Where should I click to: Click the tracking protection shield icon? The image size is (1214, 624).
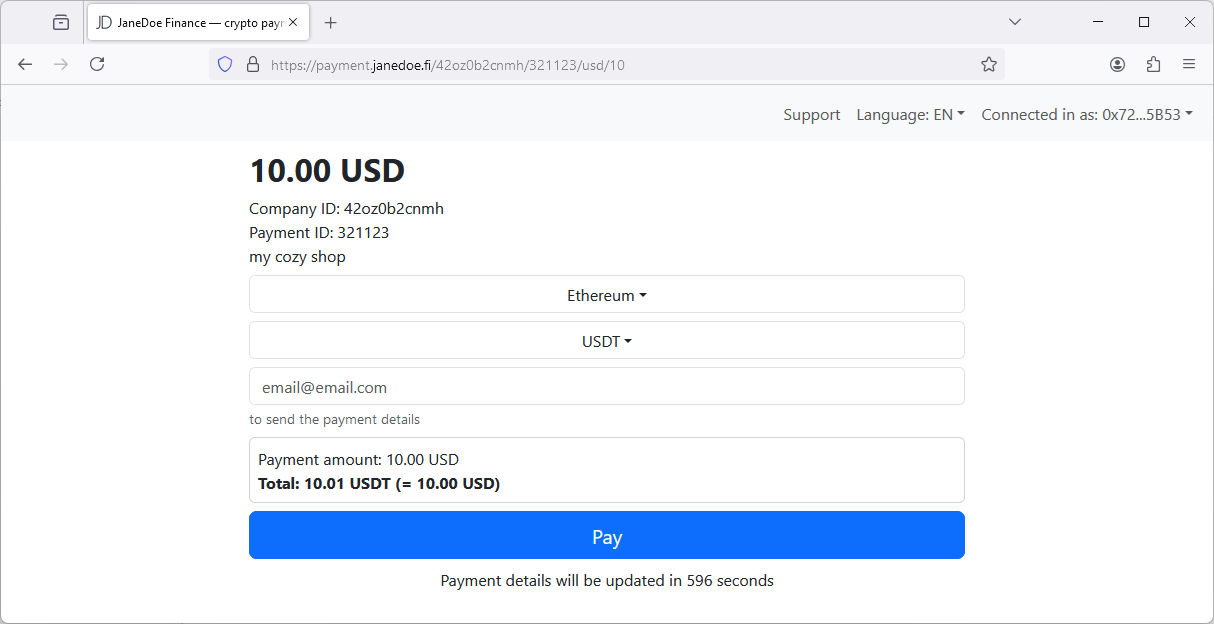point(225,64)
